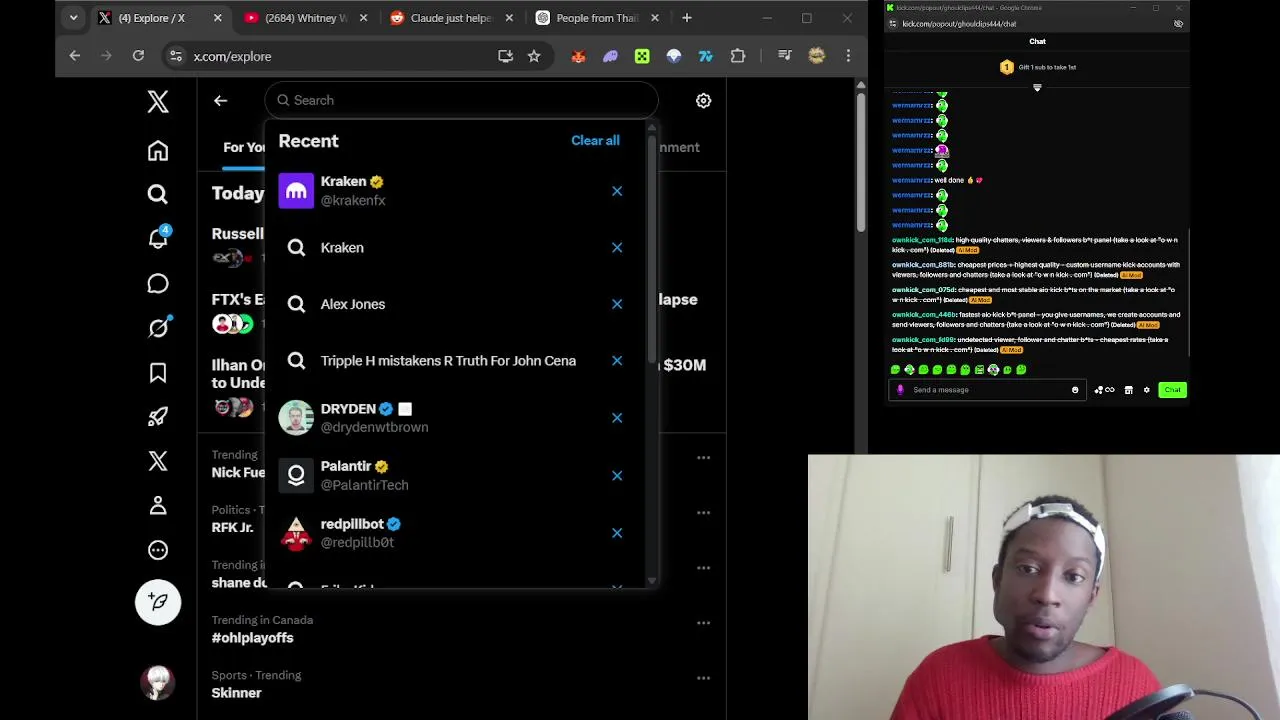Open Explore settings gear icon
Viewport: 1280px width, 720px height.
[703, 100]
